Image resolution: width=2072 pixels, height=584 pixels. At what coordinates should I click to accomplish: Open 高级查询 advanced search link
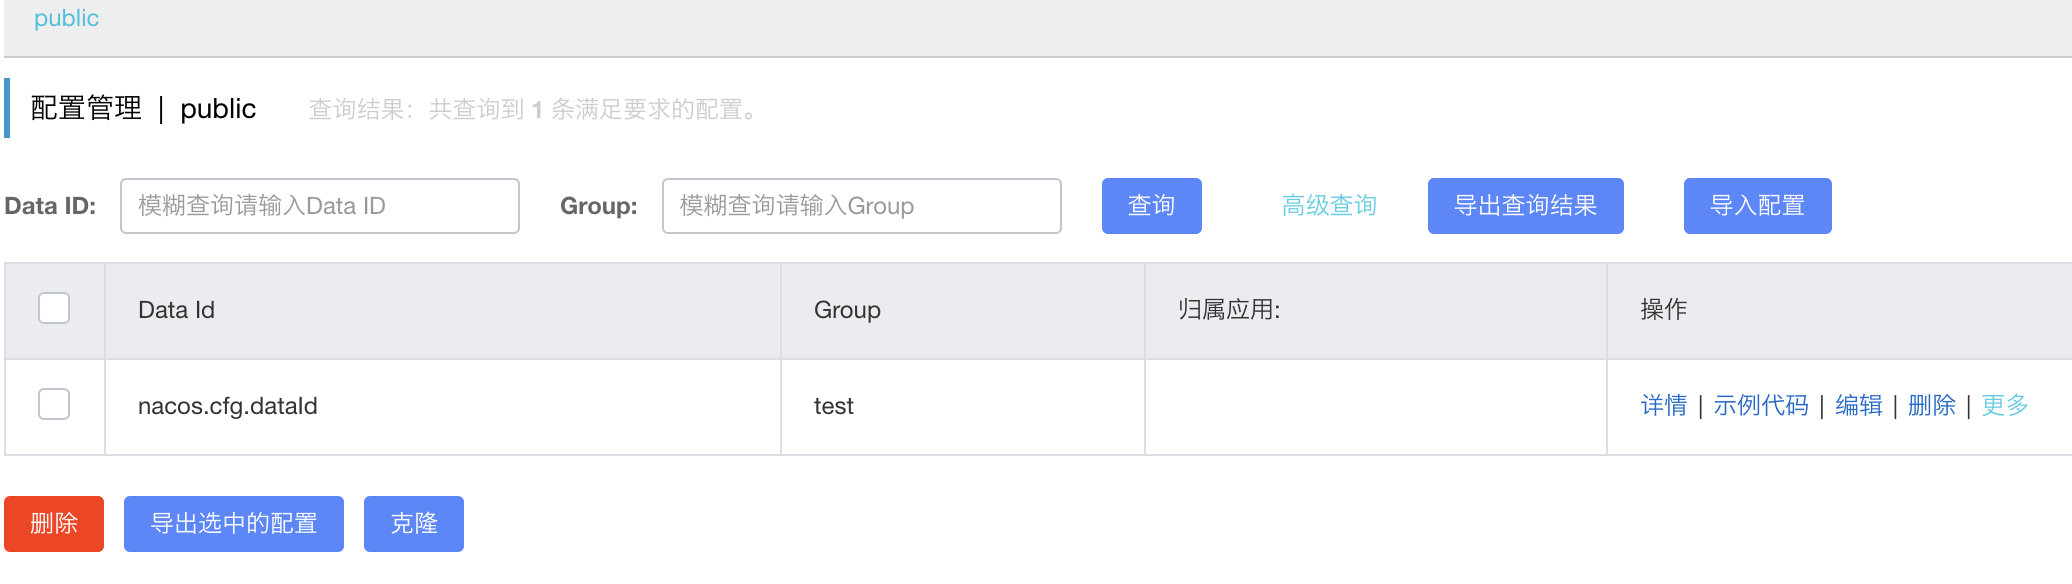[1329, 206]
